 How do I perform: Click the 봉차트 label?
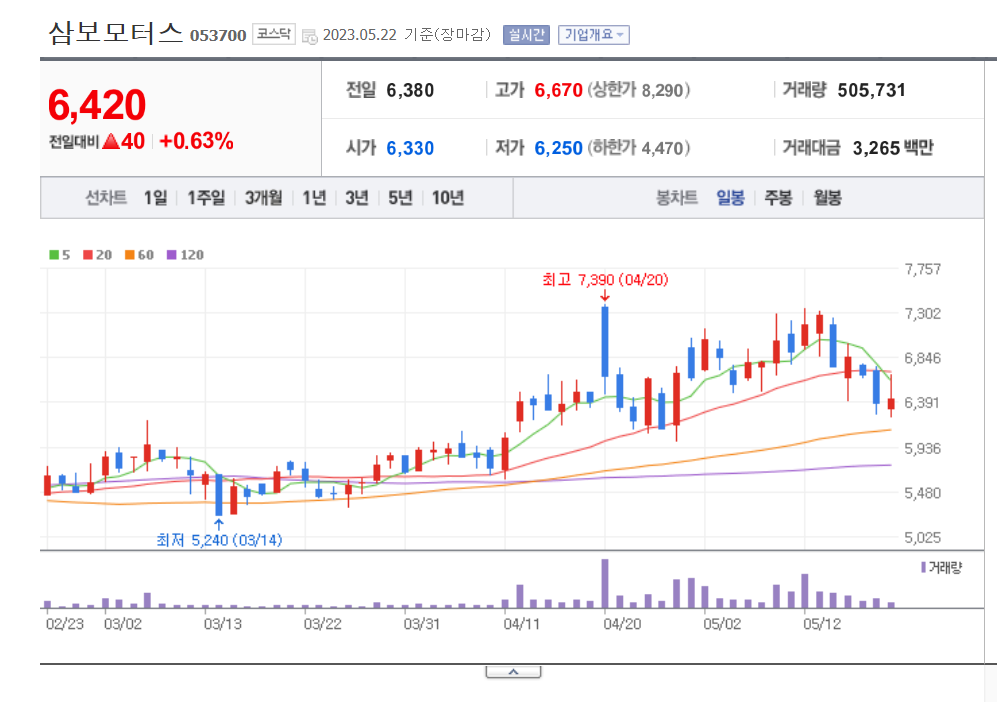pyautogui.click(x=677, y=198)
